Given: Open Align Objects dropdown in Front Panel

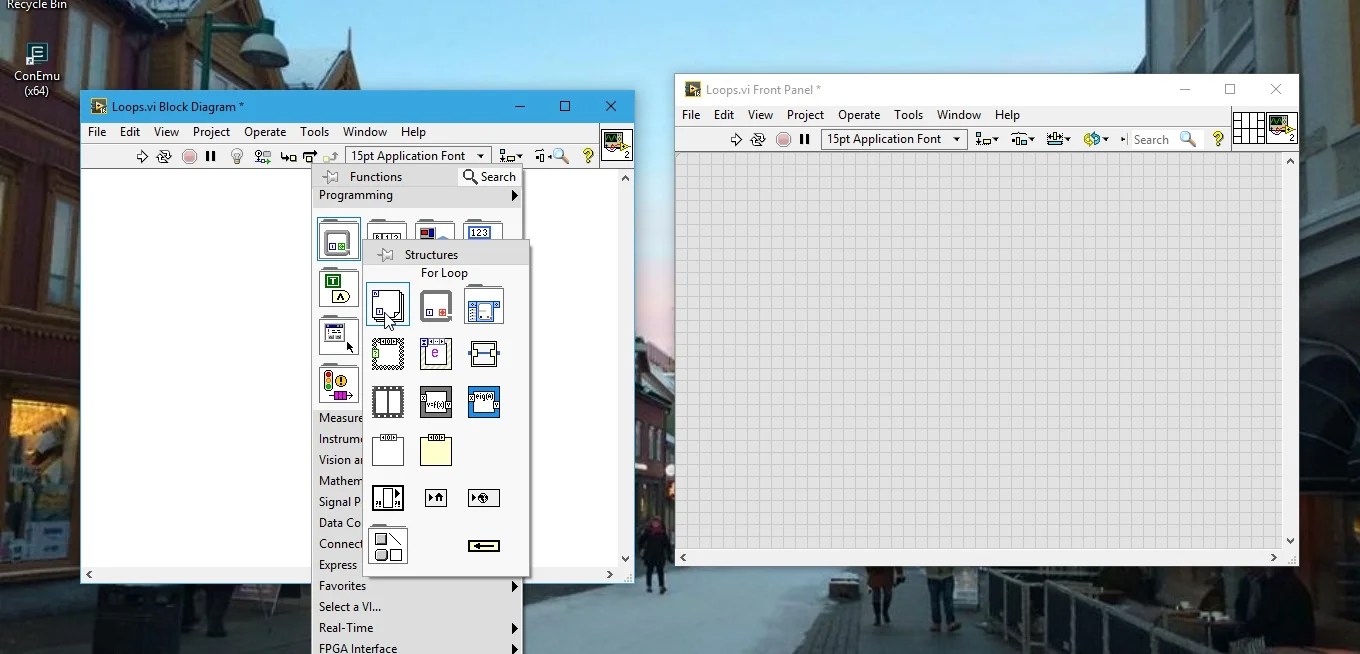Looking at the screenshot, I should [x=987, y=139].
